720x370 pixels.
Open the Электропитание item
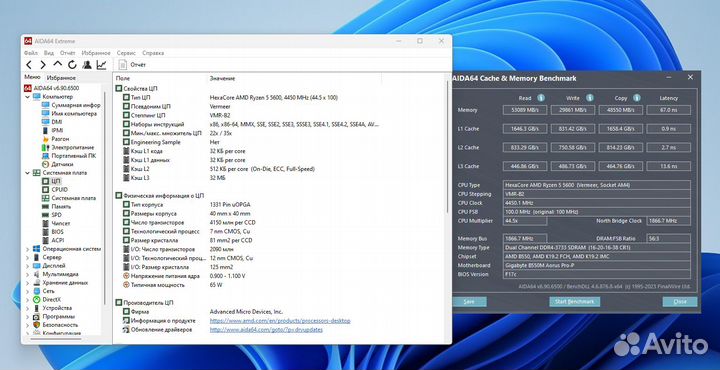pos(68,147)
